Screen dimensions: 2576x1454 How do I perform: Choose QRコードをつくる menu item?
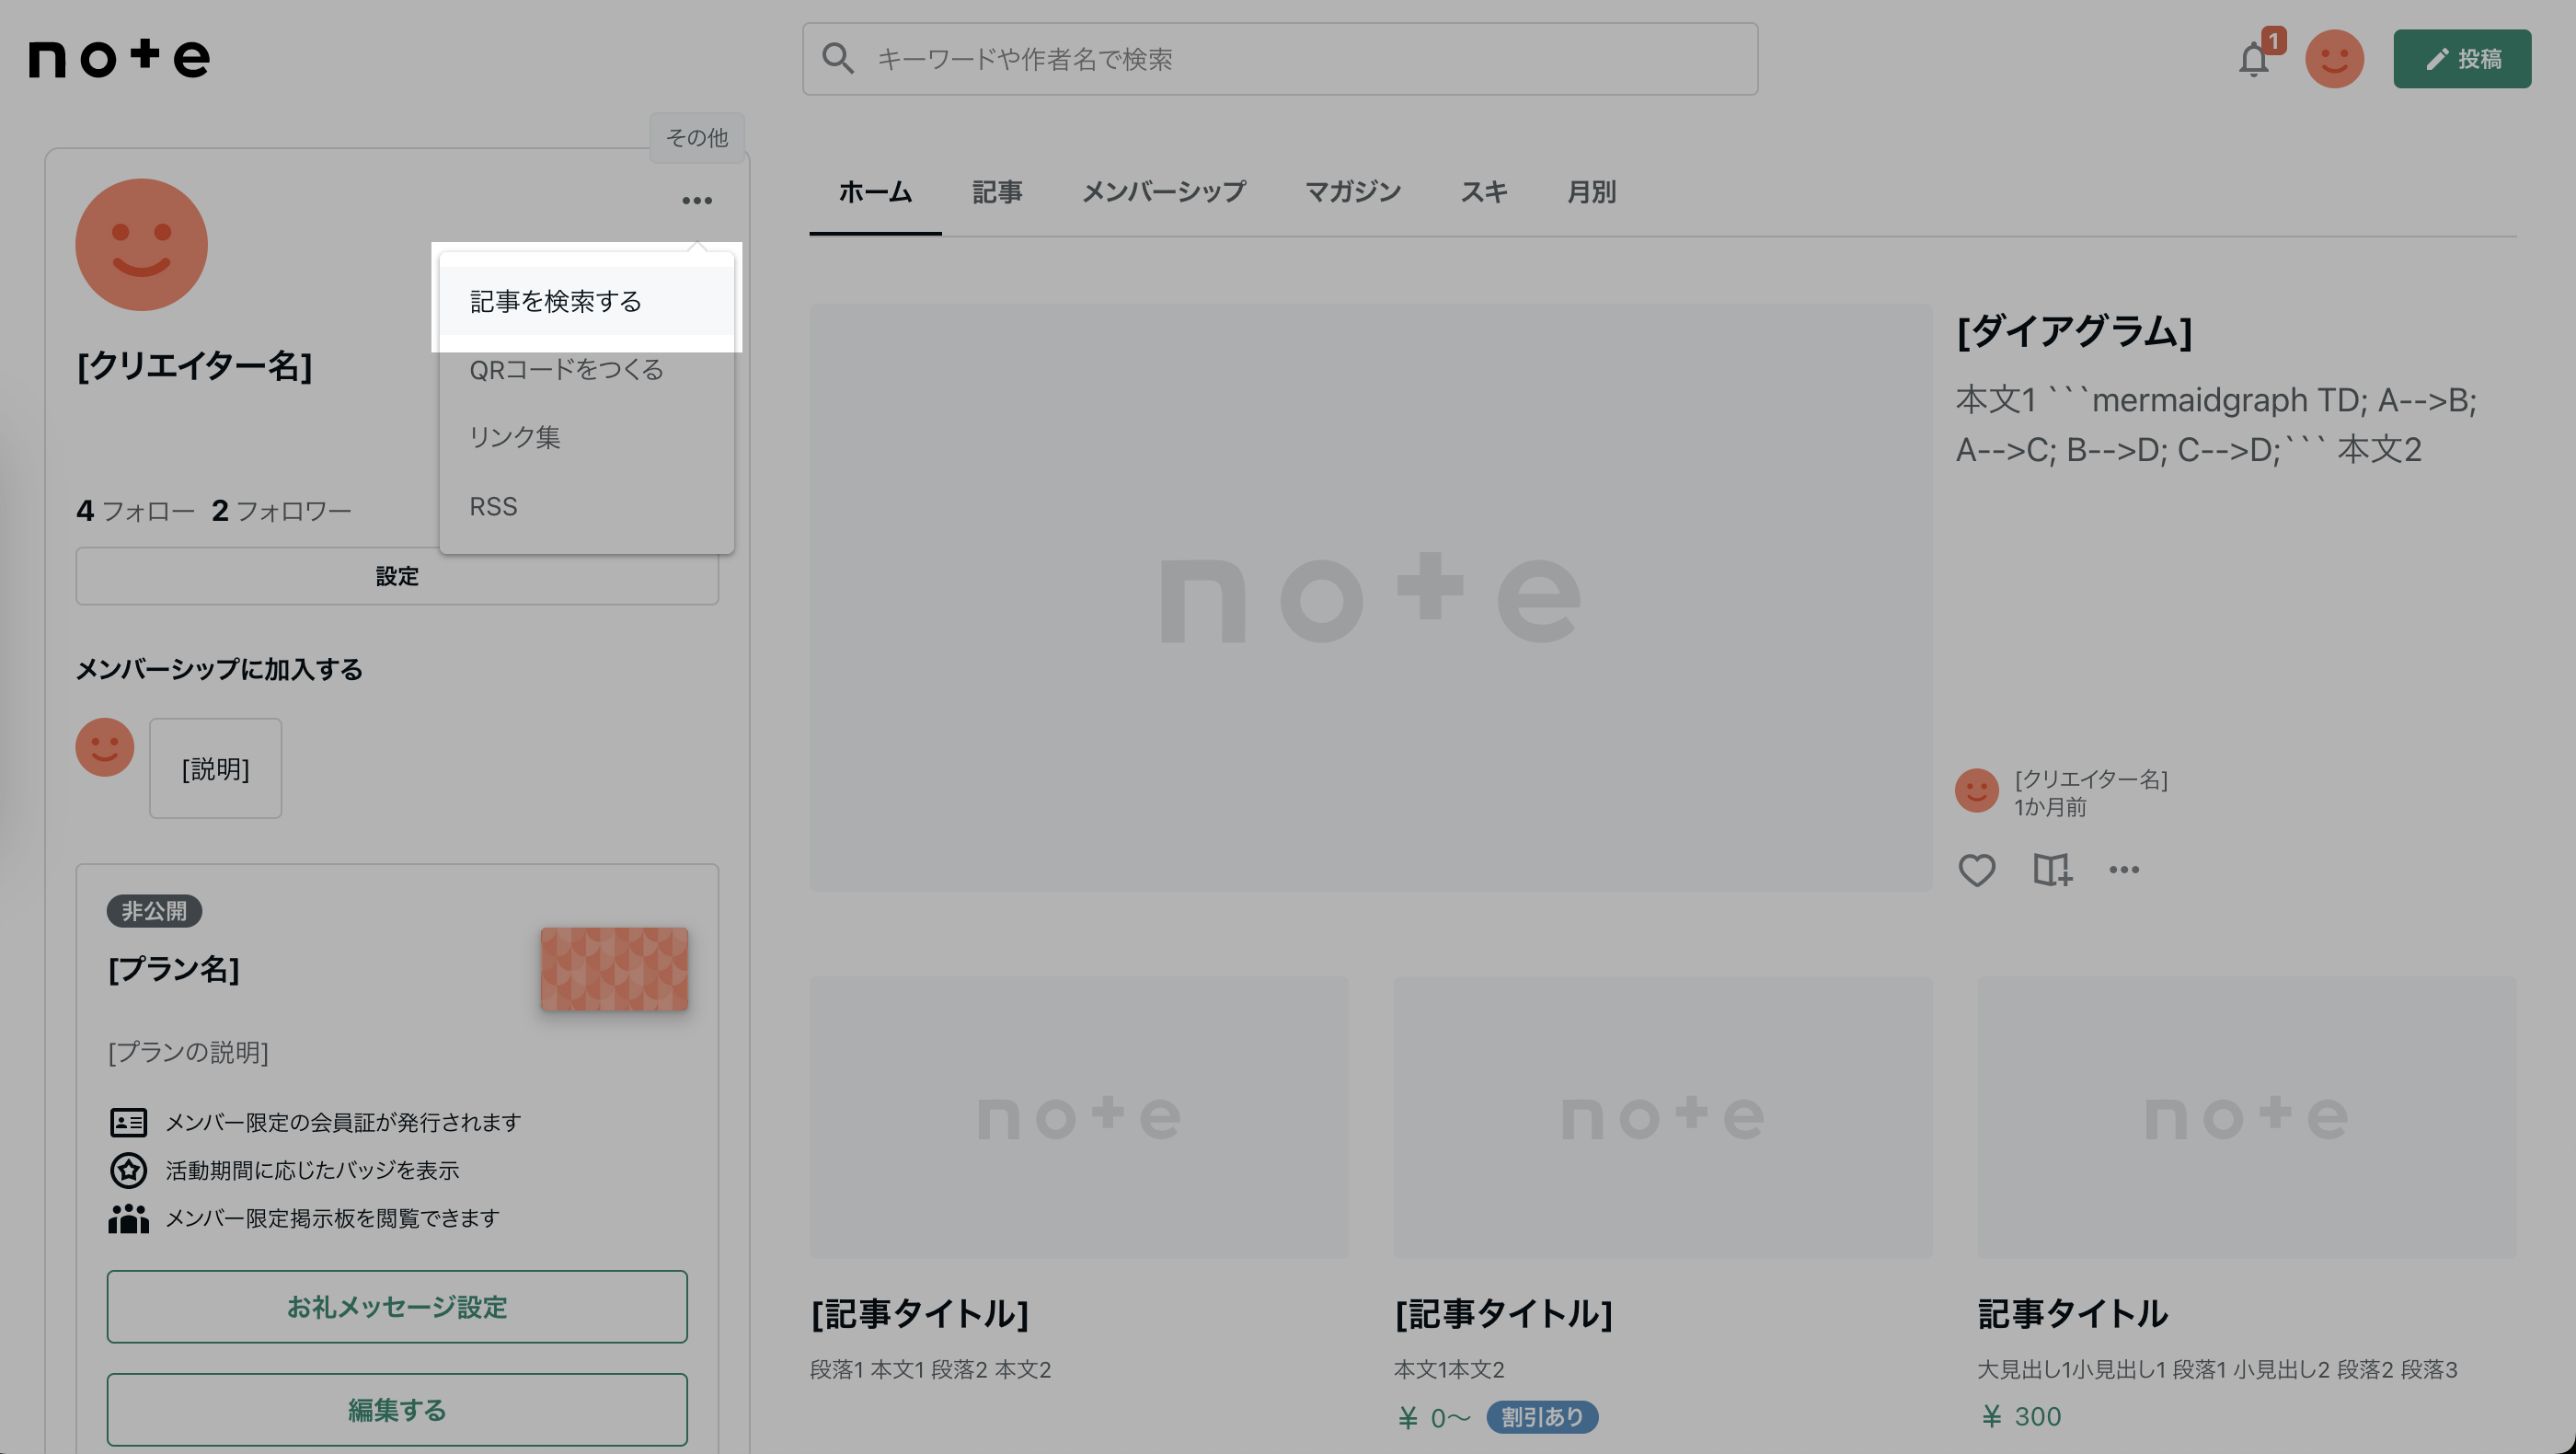point(587,369)
